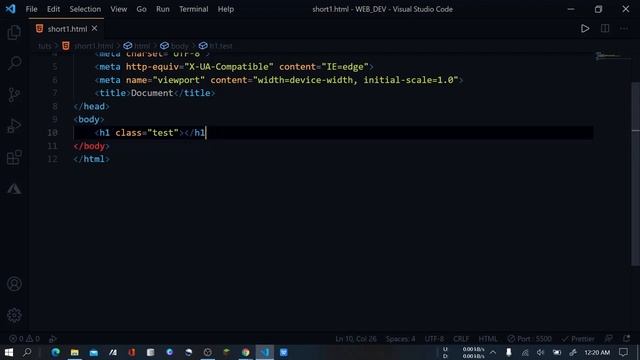This screenshot has height=360, width=640.
Task: Click the VS Code logo in title bar
Action: [10, 9]
